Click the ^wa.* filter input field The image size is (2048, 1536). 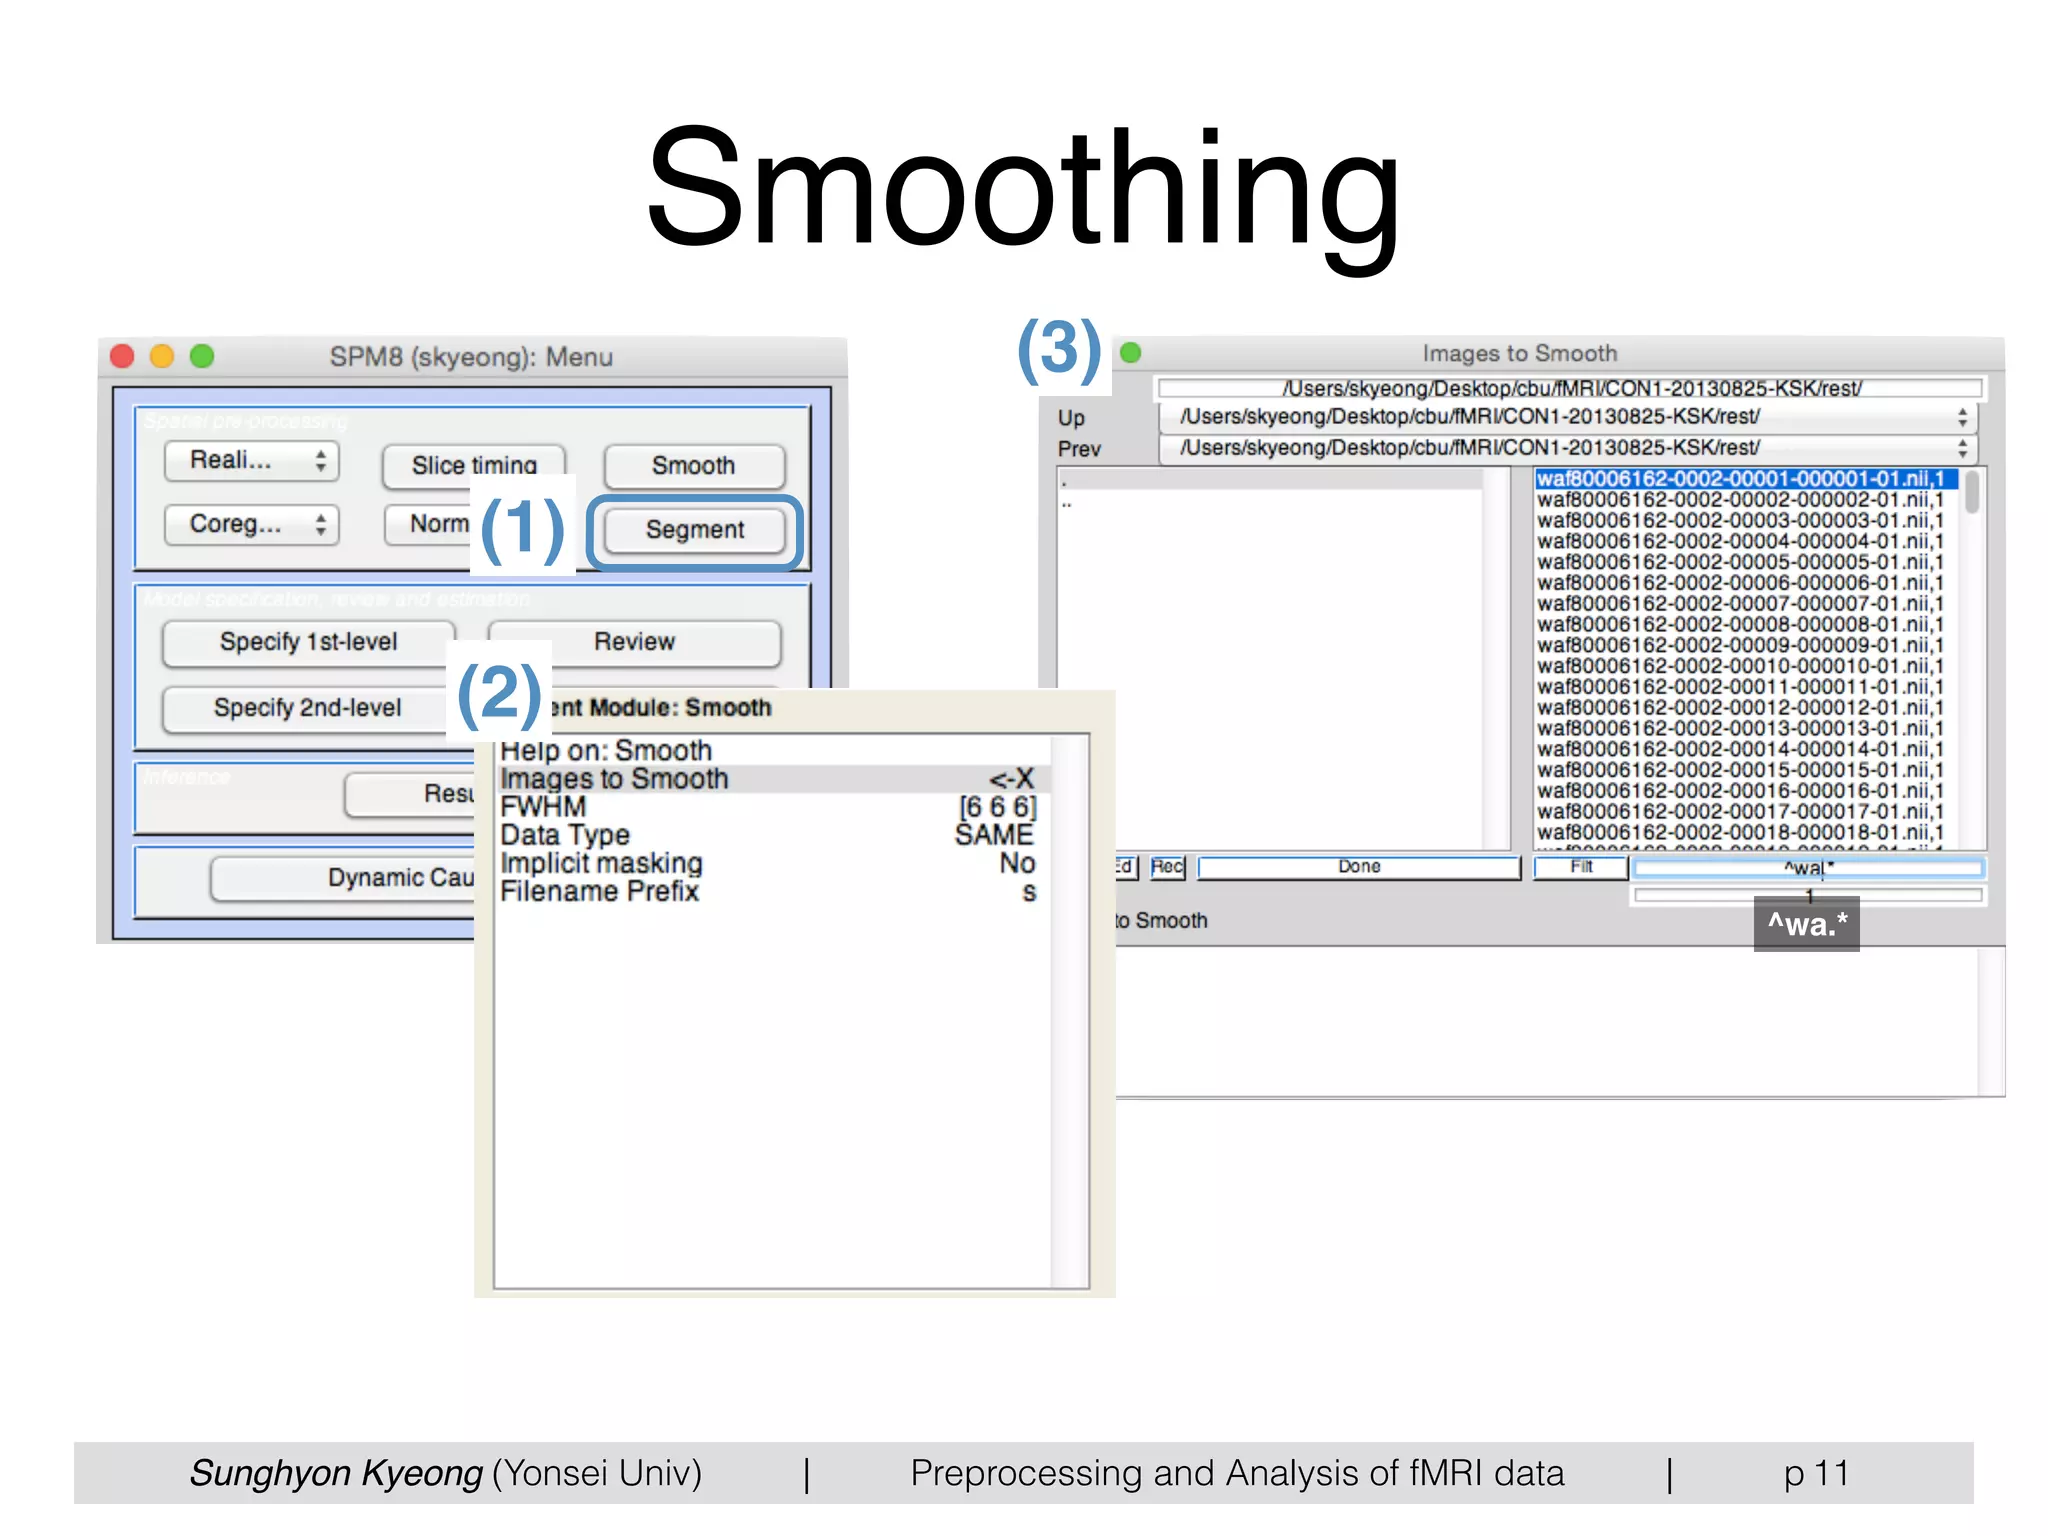coord(1809,868)
